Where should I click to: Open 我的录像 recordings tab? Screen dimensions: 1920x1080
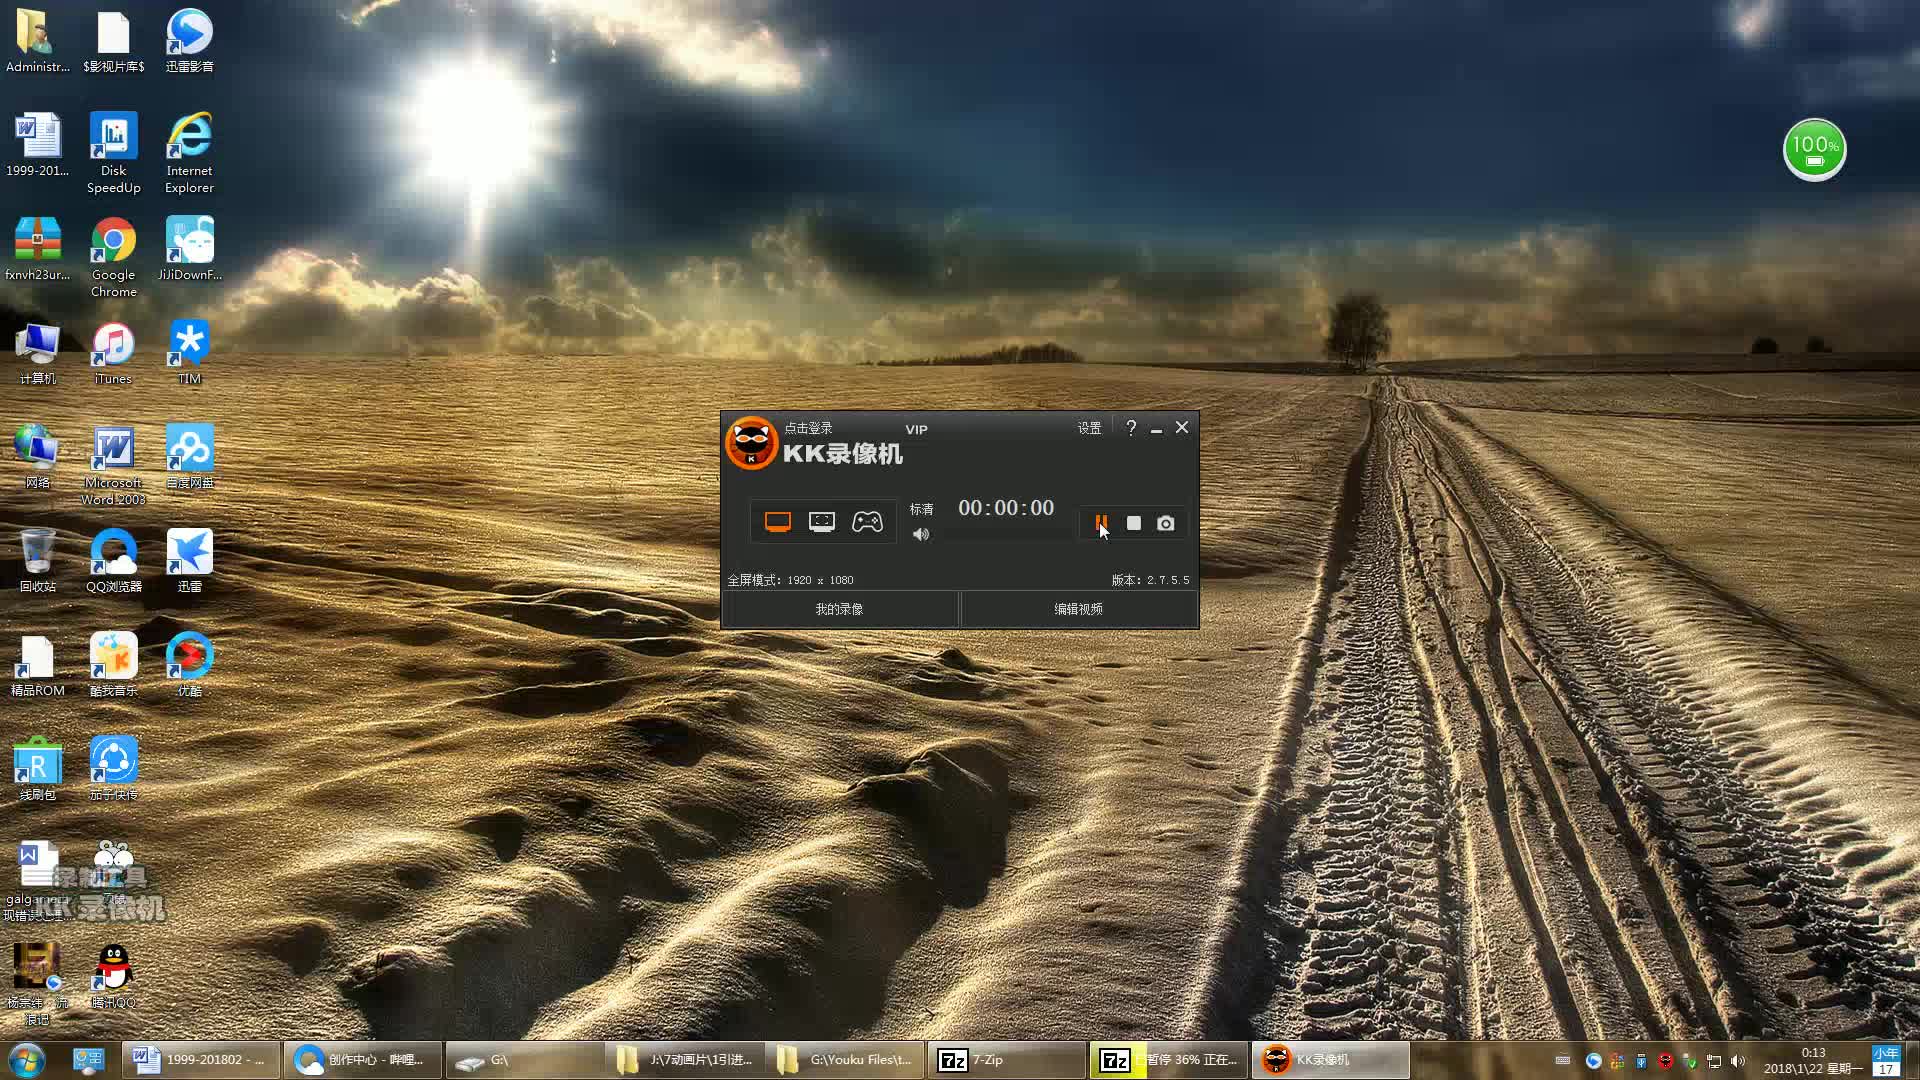click(839, 609)
